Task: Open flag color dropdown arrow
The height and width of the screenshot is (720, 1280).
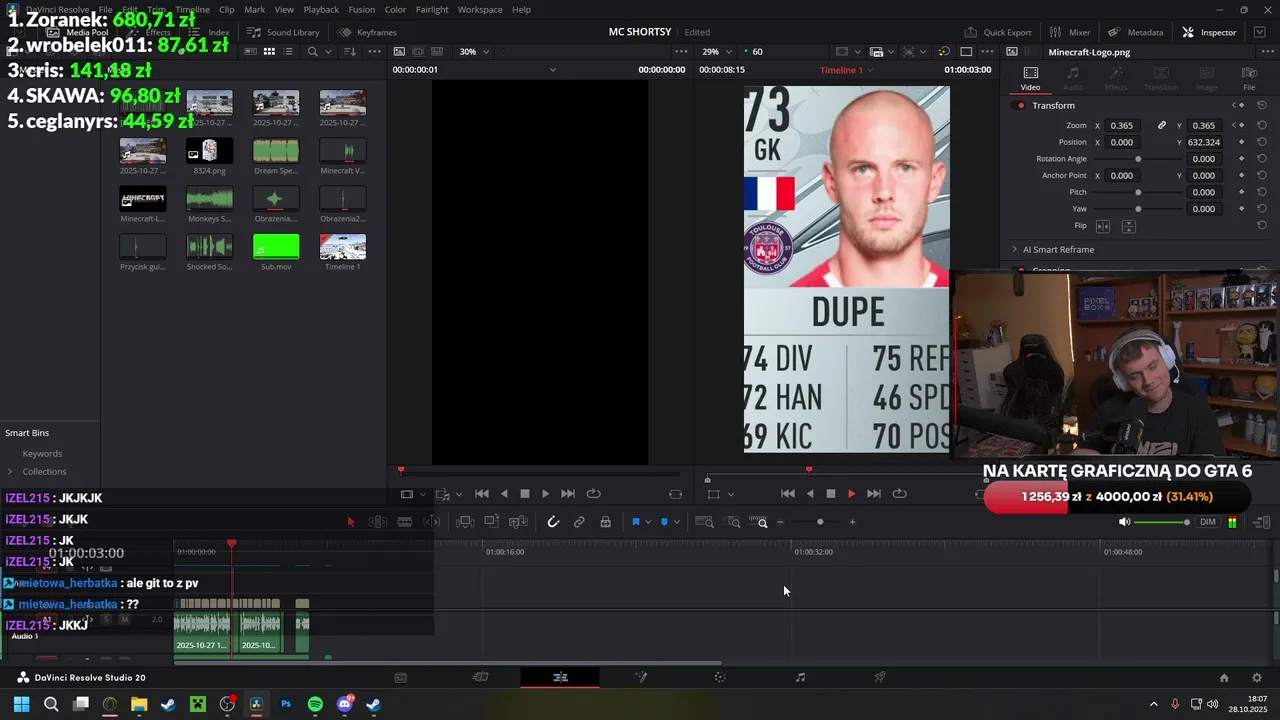Action: [648, 522]
